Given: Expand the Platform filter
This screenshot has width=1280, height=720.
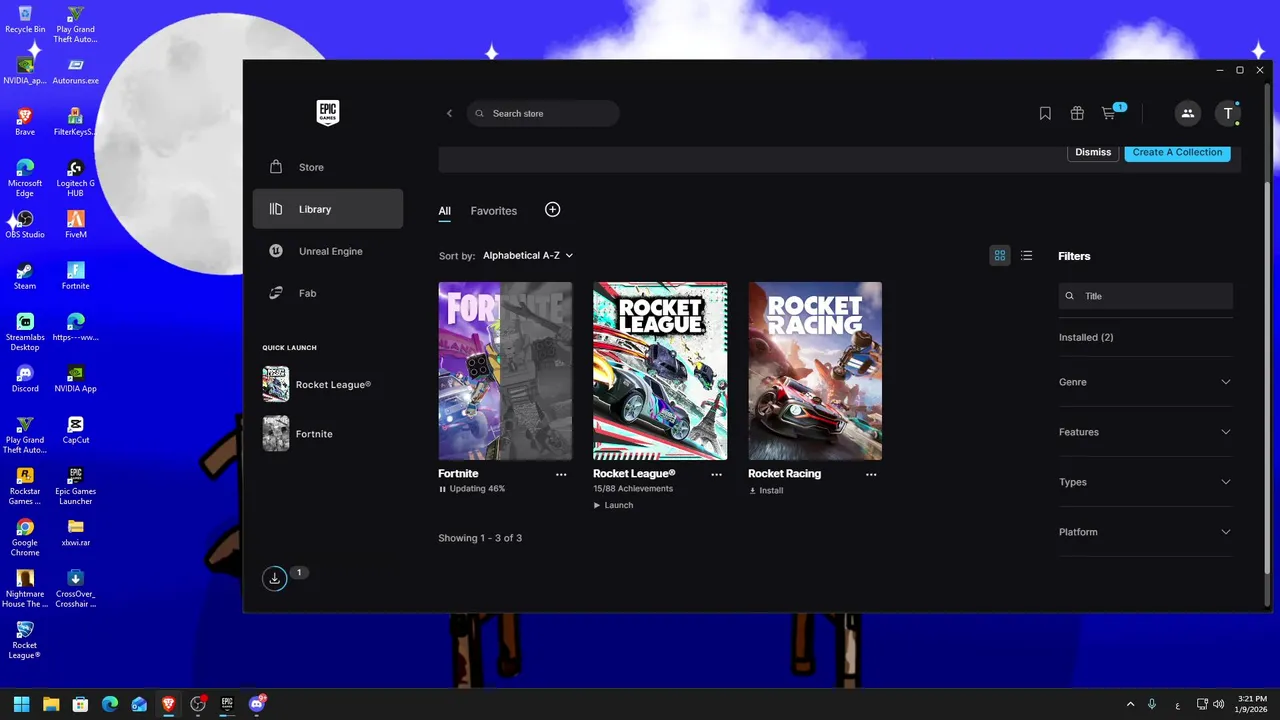Looking at the screenshot, I should pos(1145,532).
